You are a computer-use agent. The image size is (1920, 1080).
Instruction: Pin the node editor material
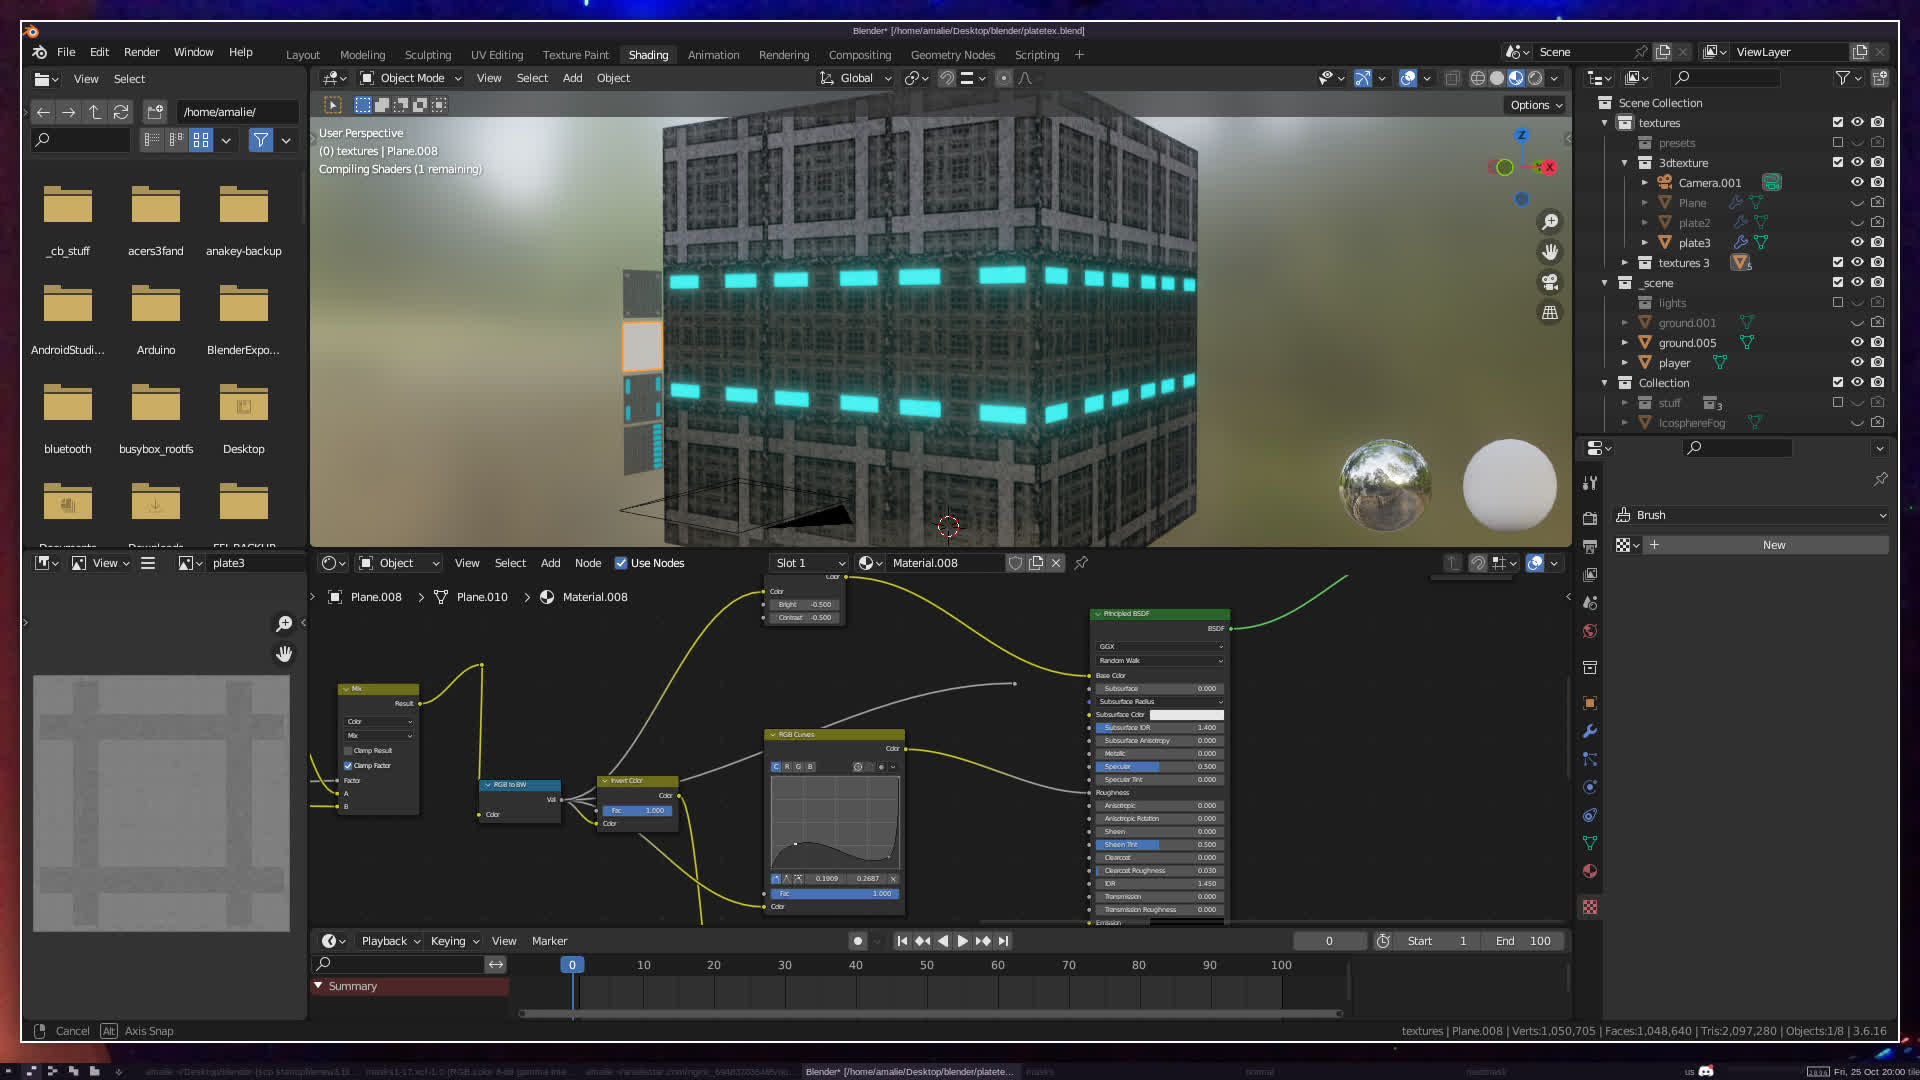pyautogui.click(x=1081, y=563)
